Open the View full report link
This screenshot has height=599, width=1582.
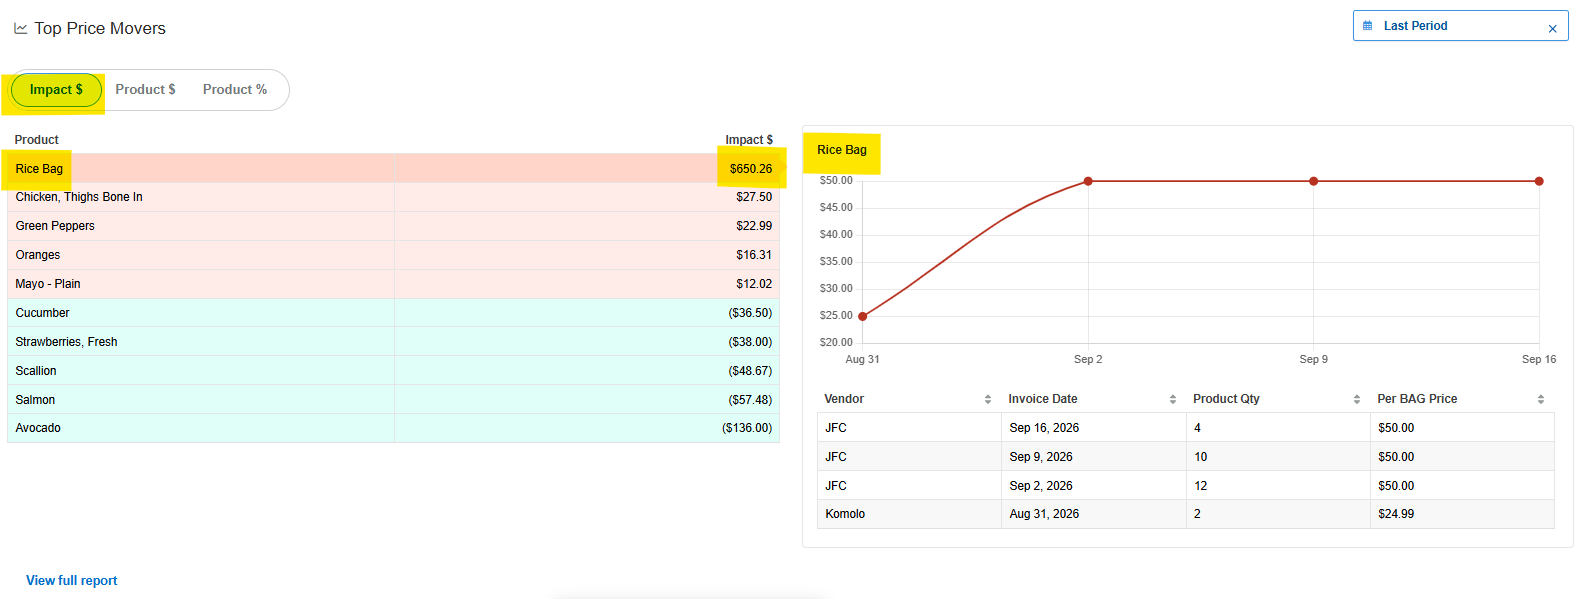pos(71,581)
